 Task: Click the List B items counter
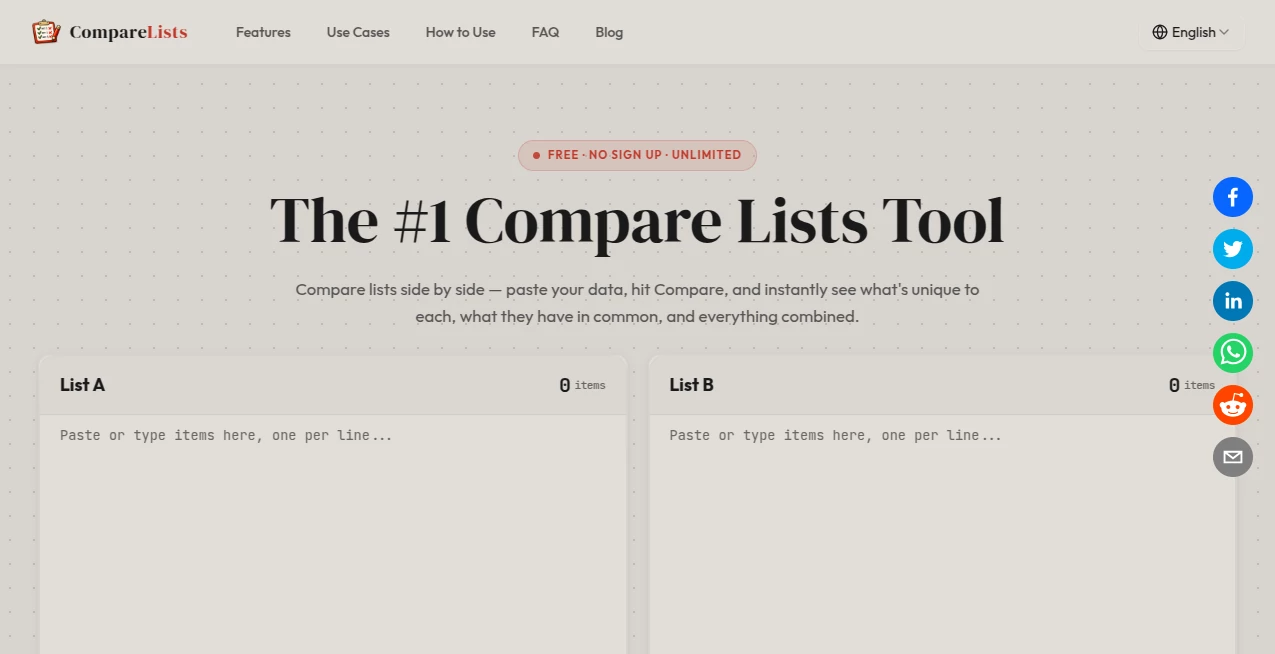[1191, 385]
